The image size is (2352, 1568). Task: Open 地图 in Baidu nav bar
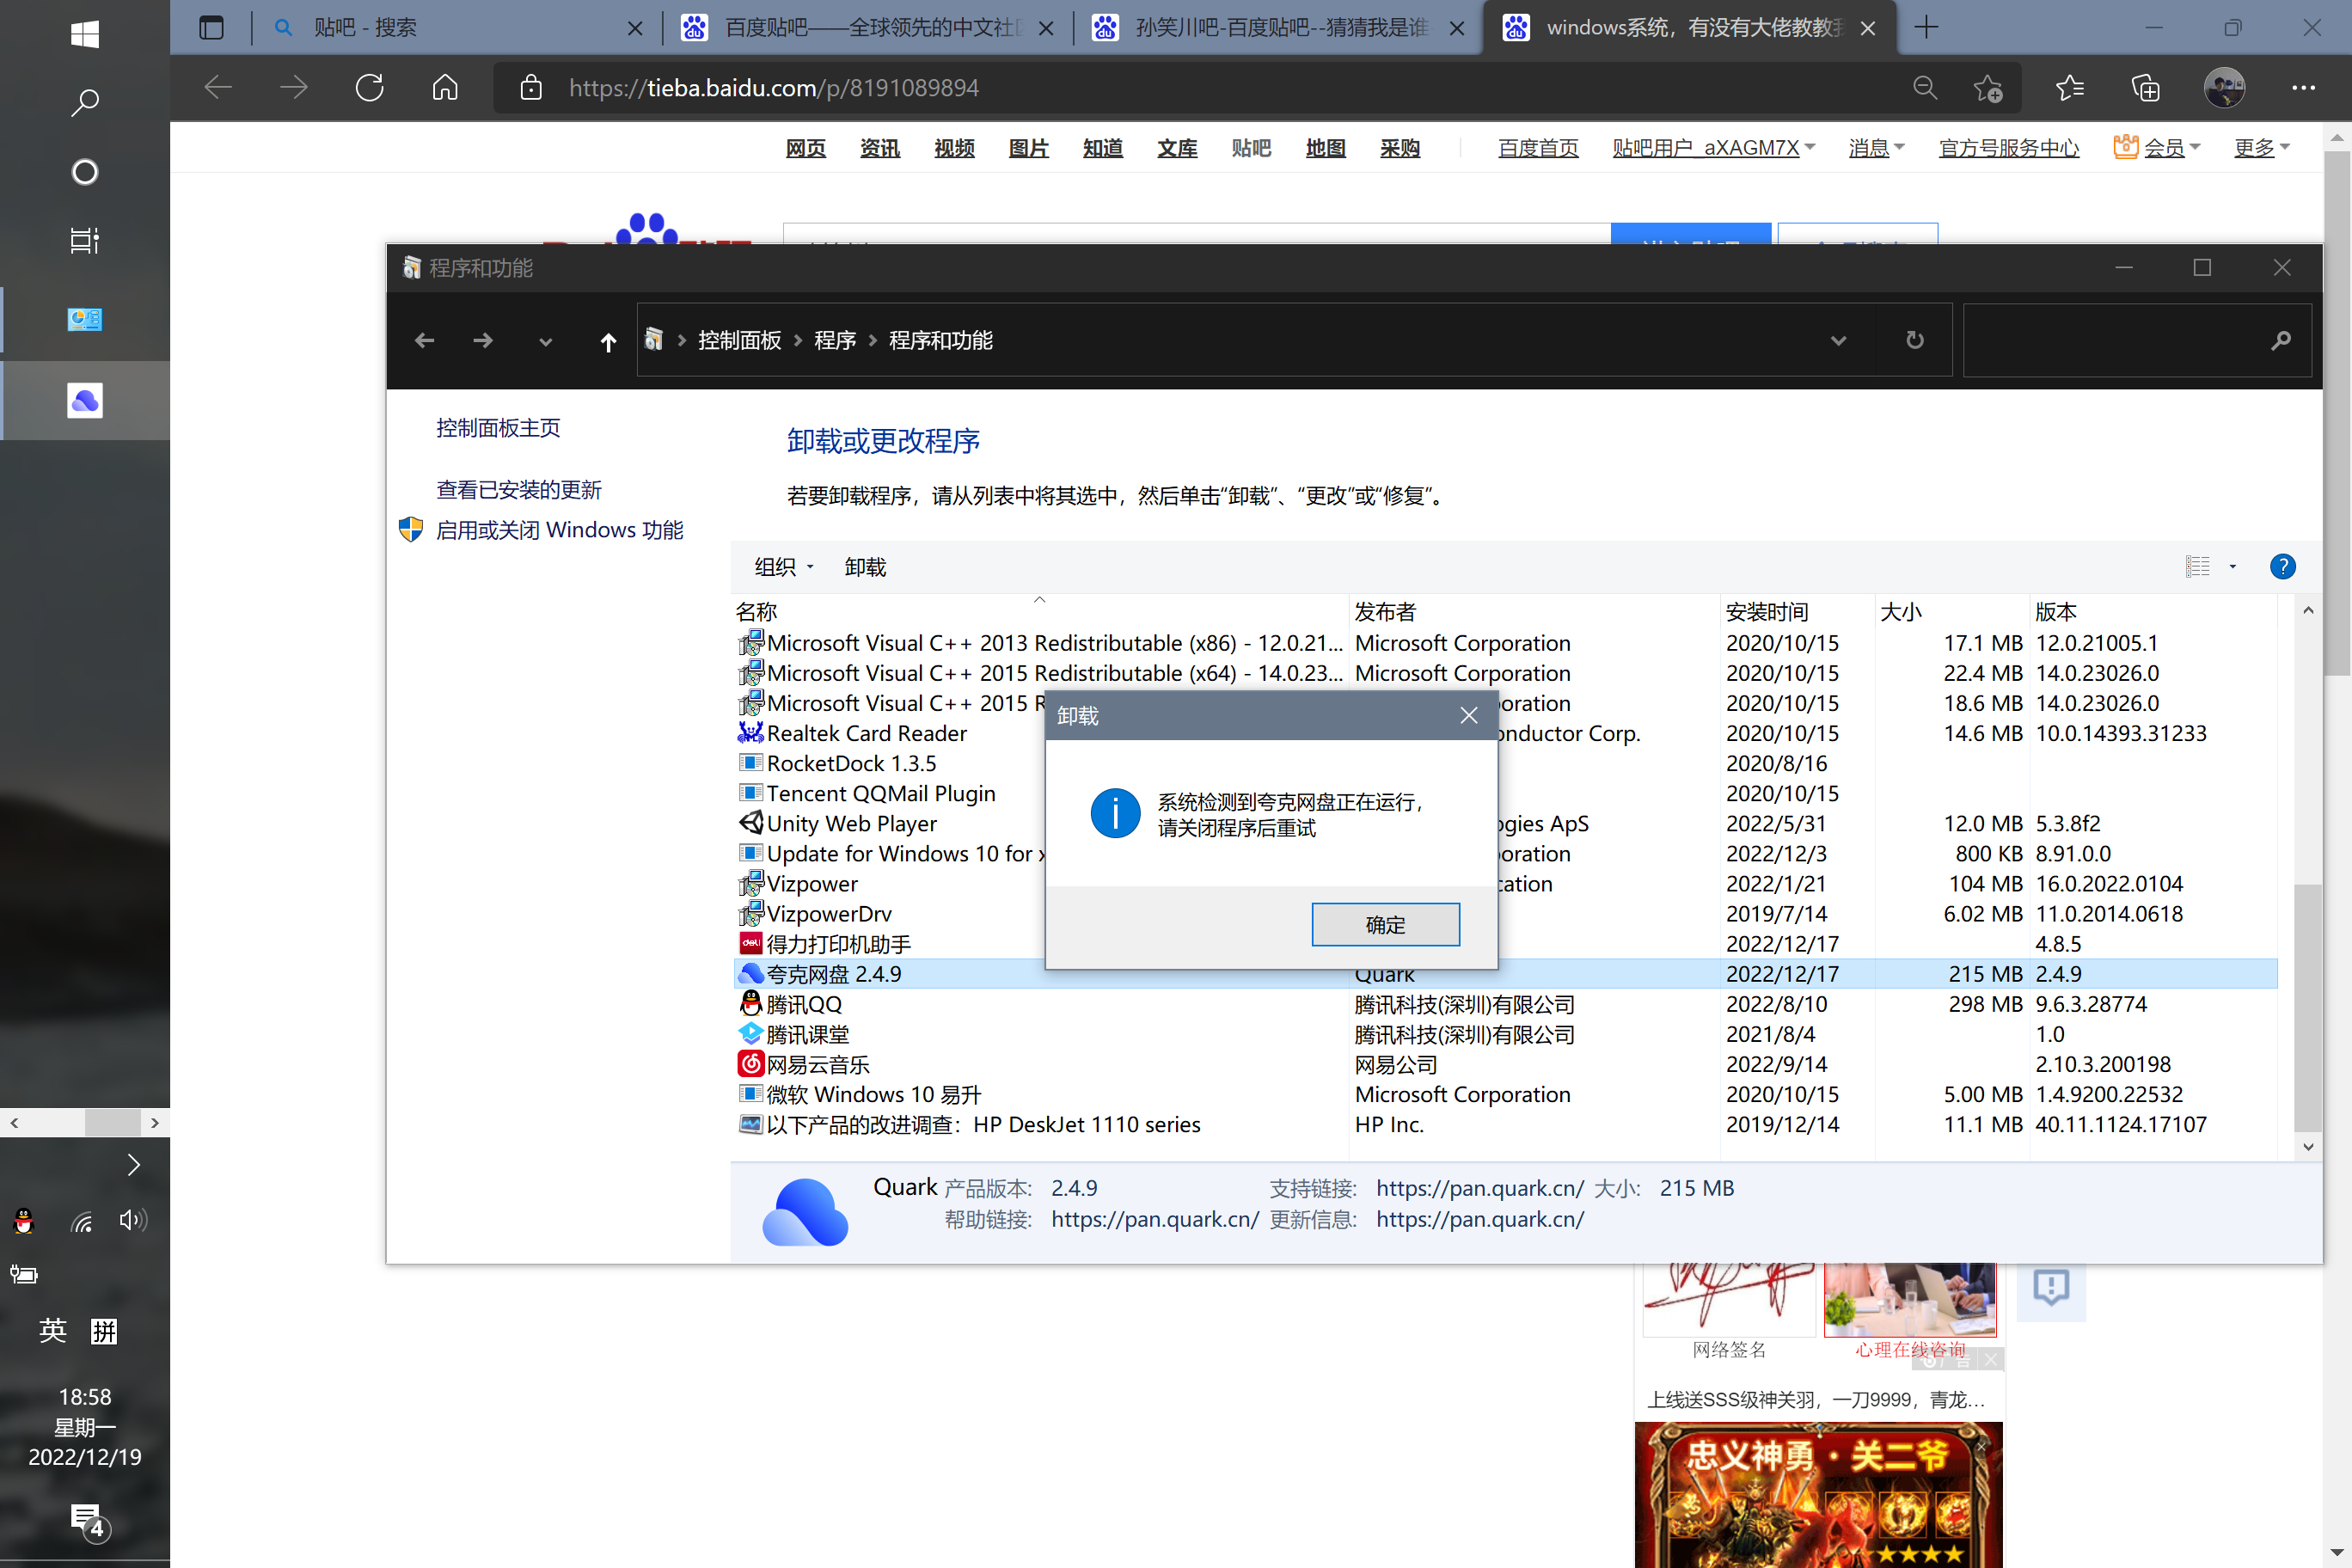click(1325, 148)
